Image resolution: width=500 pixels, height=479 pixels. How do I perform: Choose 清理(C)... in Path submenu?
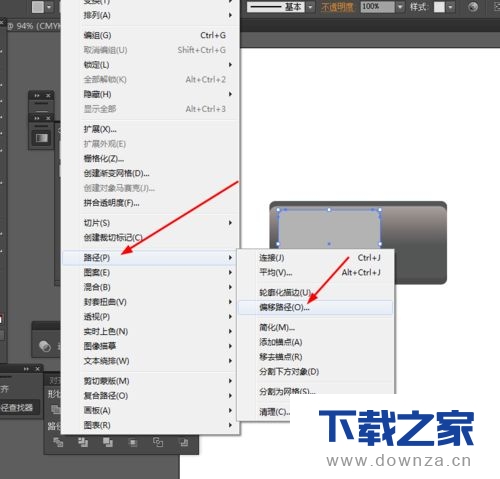(274, 412)
